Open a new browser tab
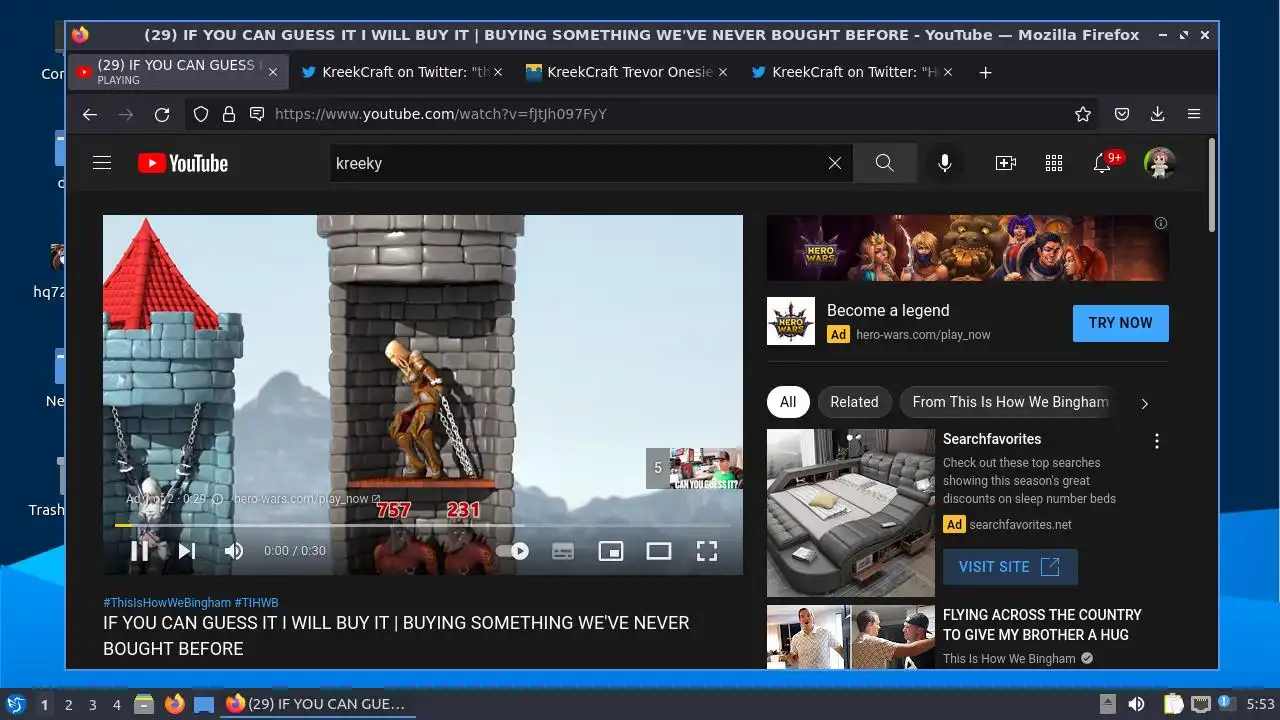This screenshot has width=1280, height=720. point(985,72)
